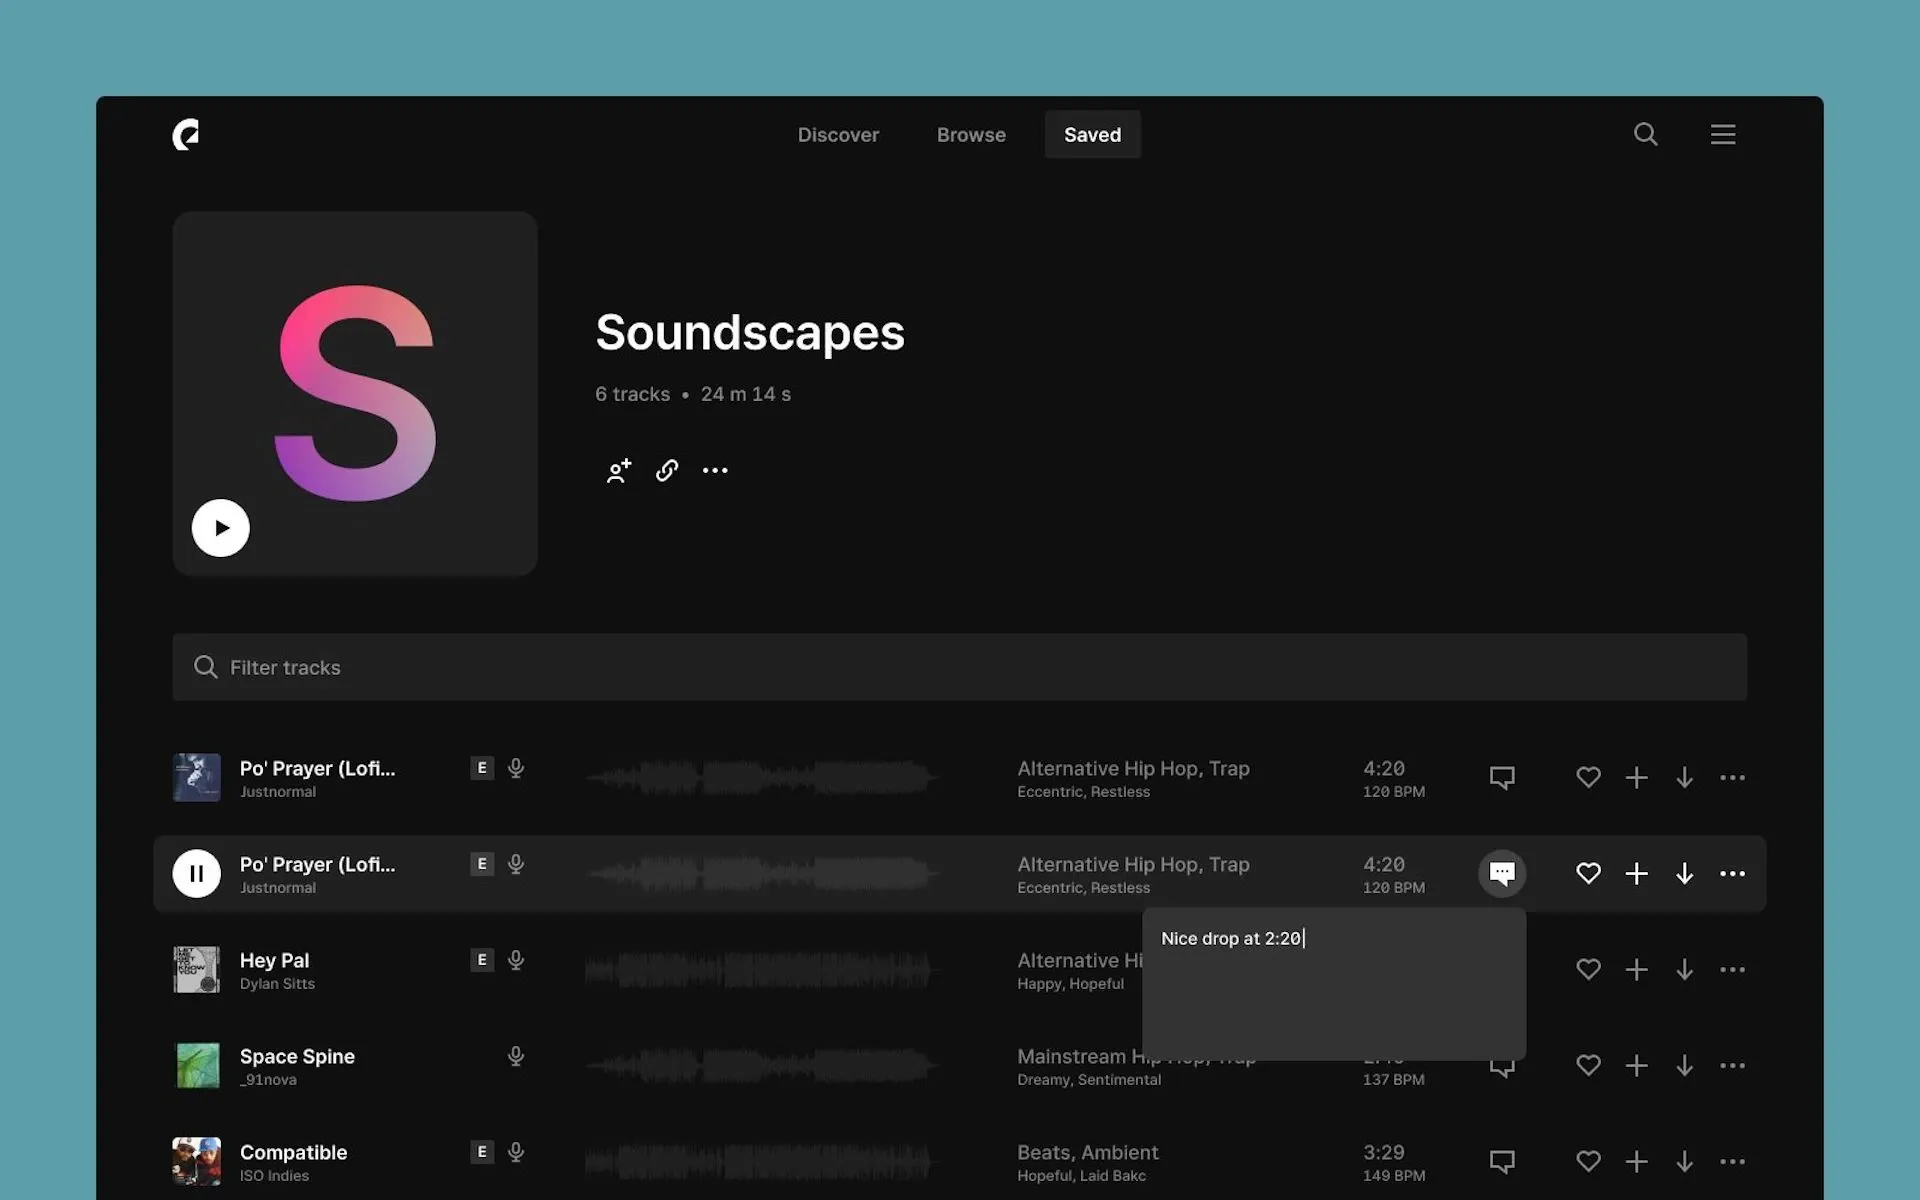Click the search icon in top bar
The height and width of the screenshot is (1200, 1920).
click(x=1645, y=134)
